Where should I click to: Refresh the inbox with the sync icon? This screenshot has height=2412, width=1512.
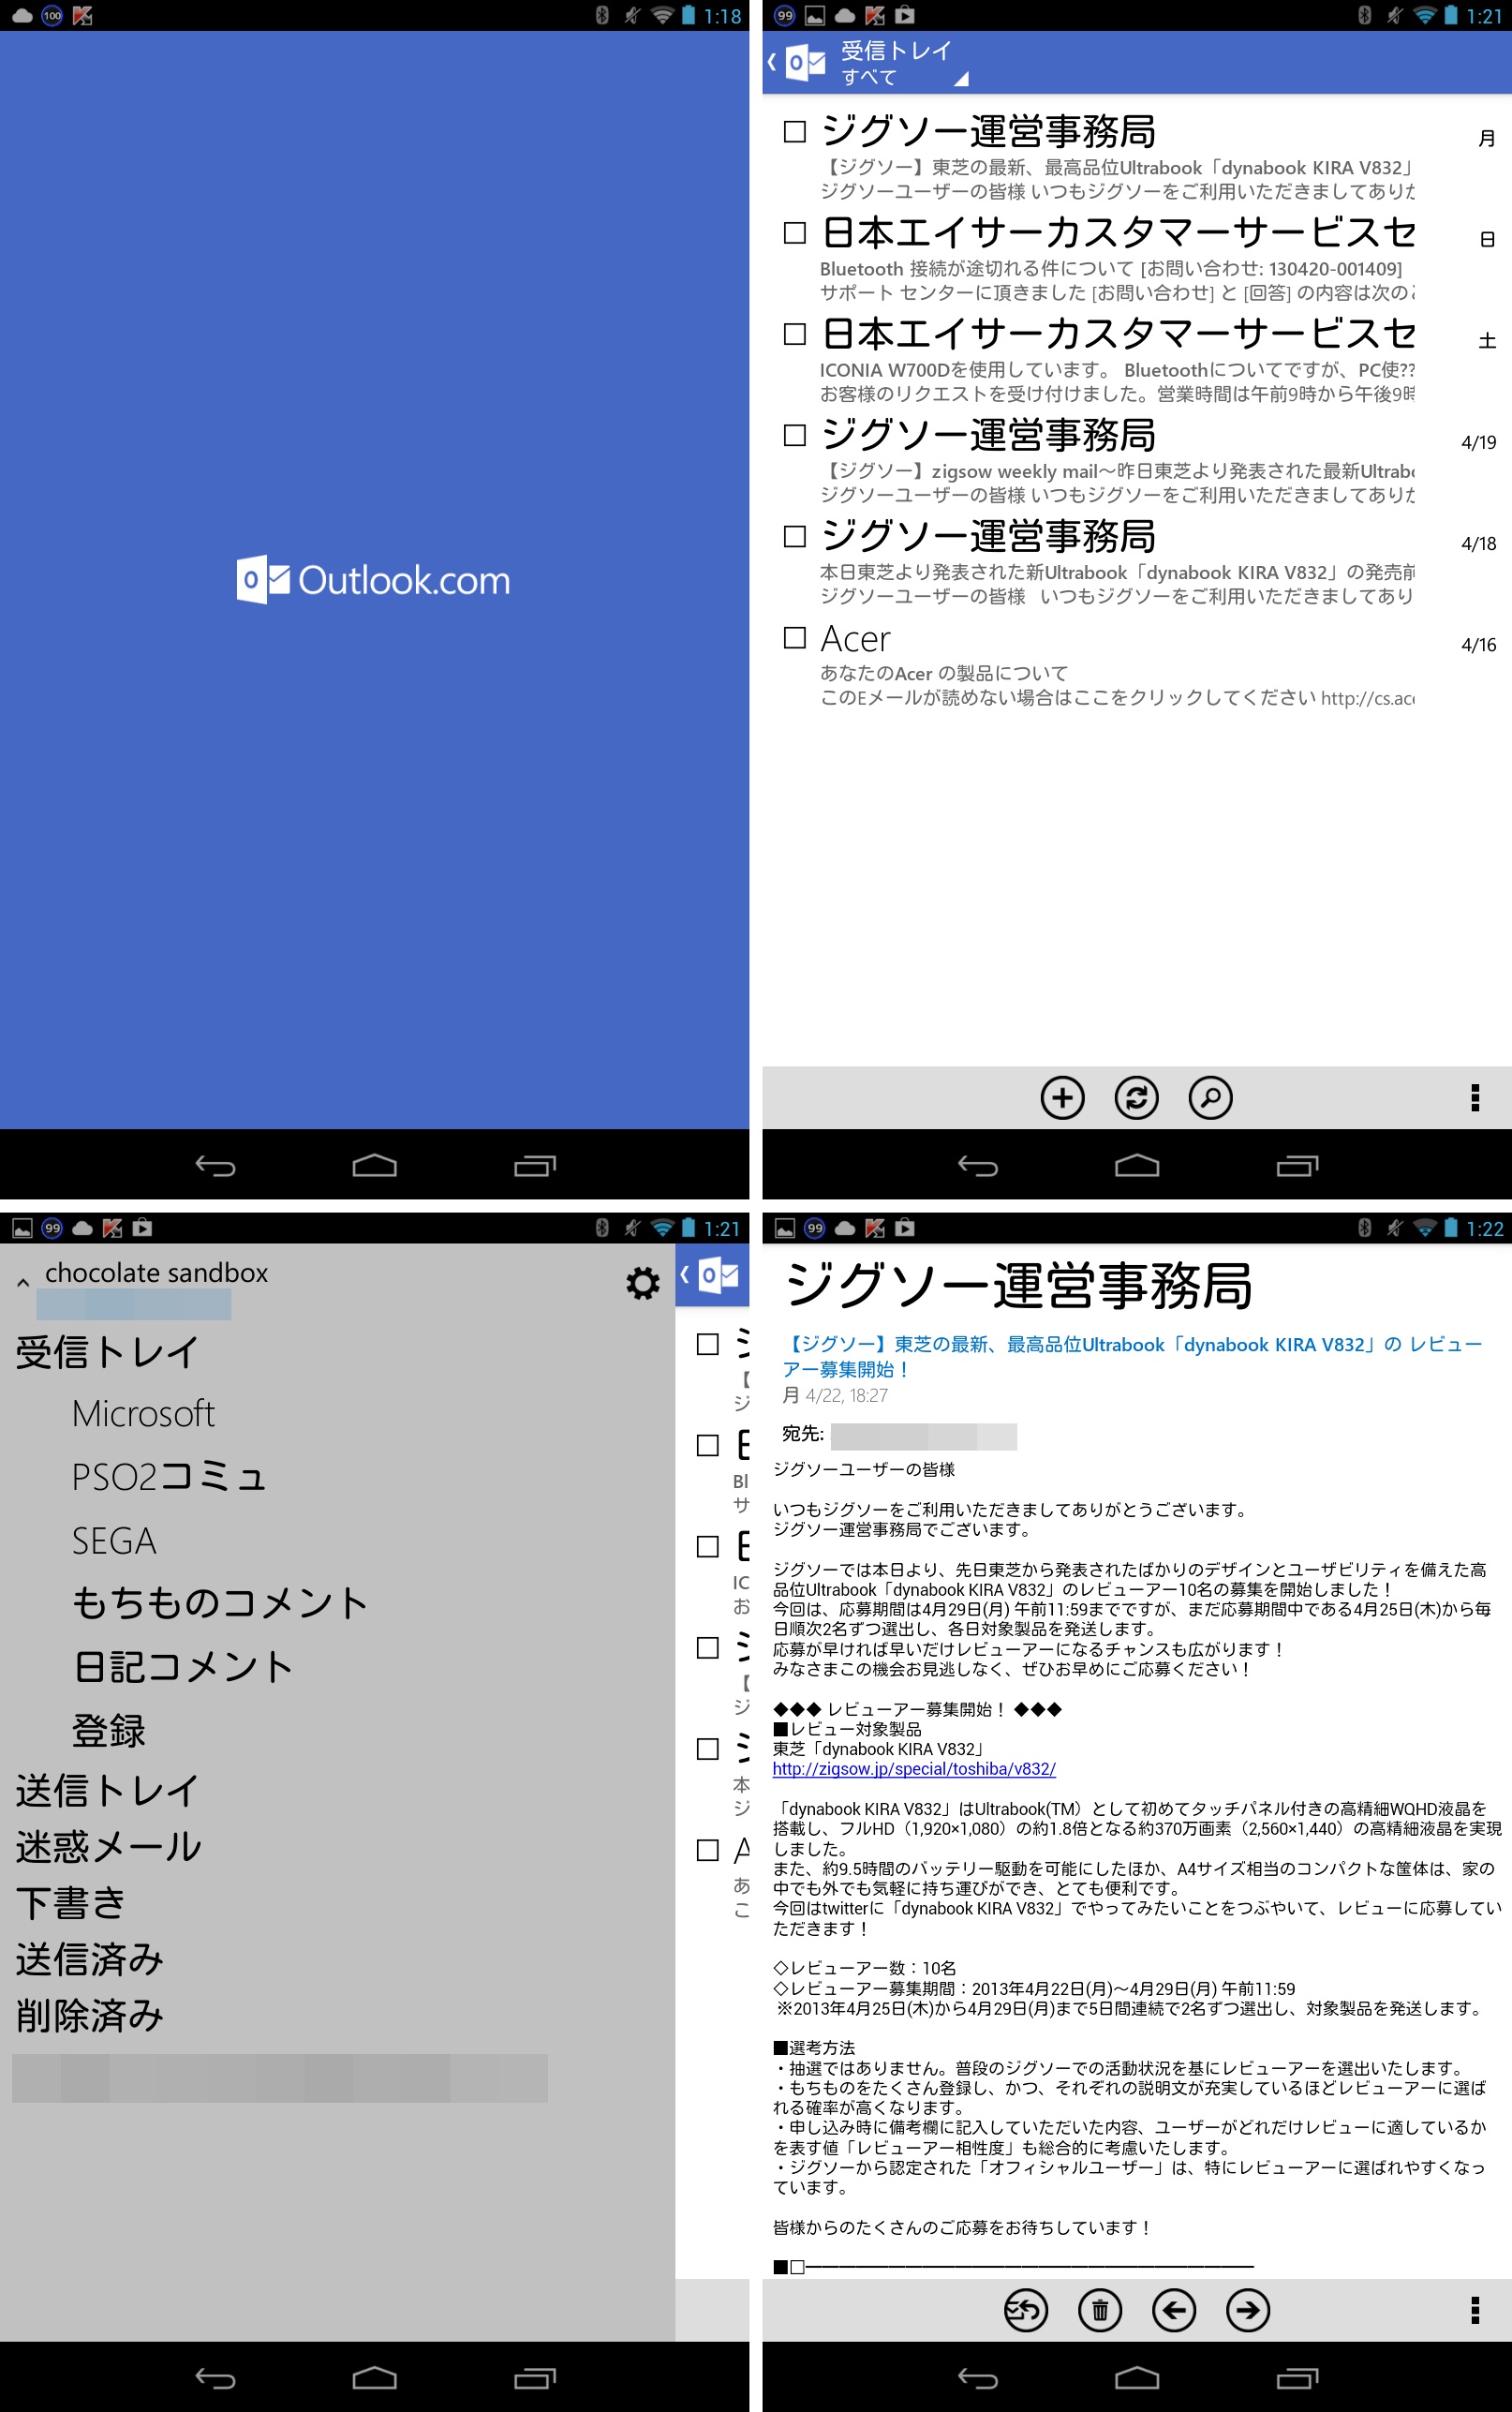pyautogui.click(x=1136, y=1097)
